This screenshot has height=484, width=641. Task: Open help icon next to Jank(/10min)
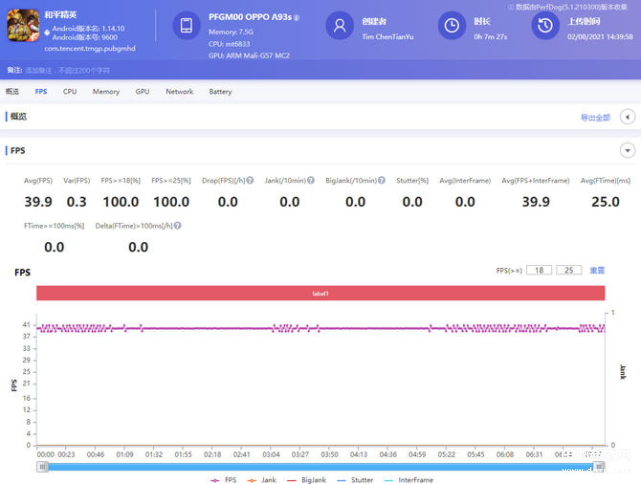tap(311, 180)
